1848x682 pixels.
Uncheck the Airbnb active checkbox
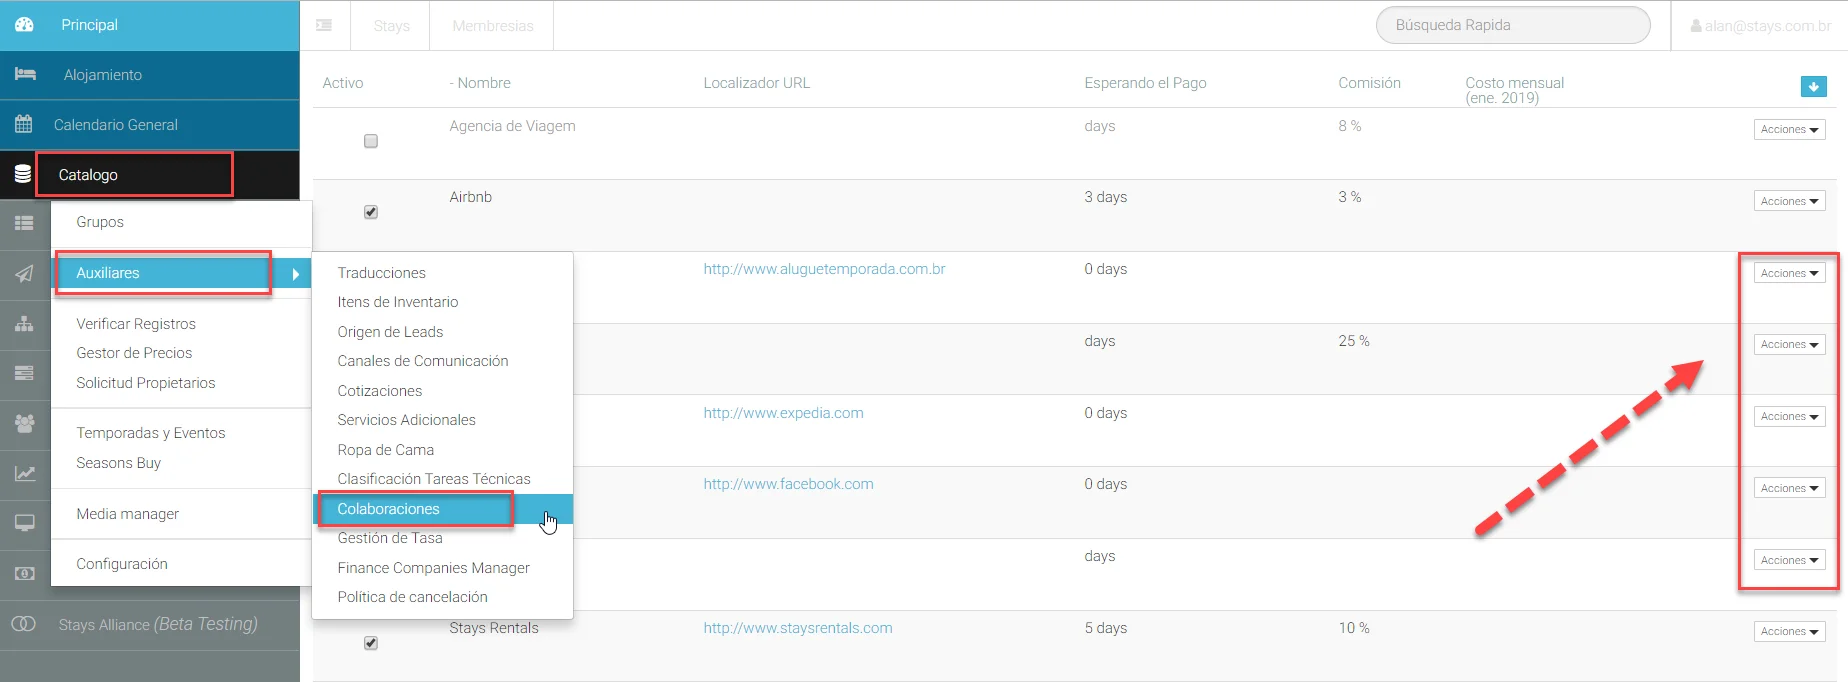371,212
